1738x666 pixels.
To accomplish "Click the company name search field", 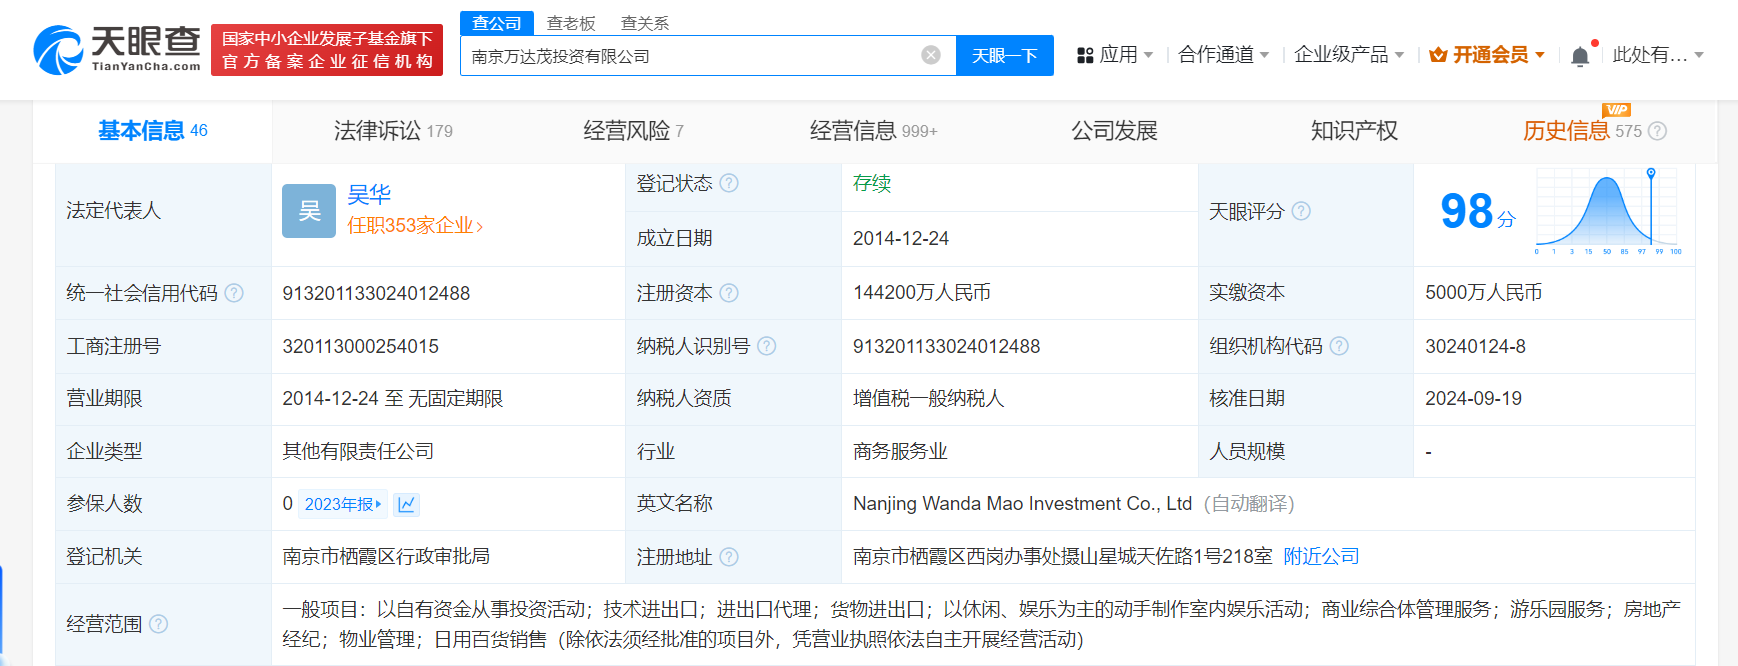I will (x=690, y=56).
